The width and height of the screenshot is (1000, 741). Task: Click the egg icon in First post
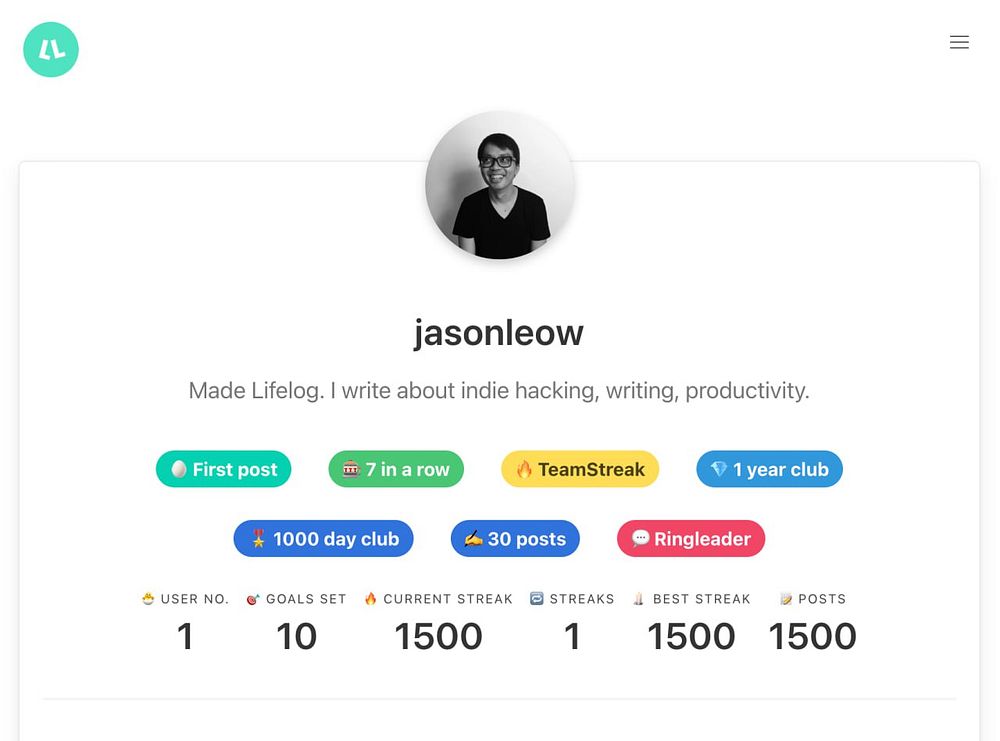point(179,469)
